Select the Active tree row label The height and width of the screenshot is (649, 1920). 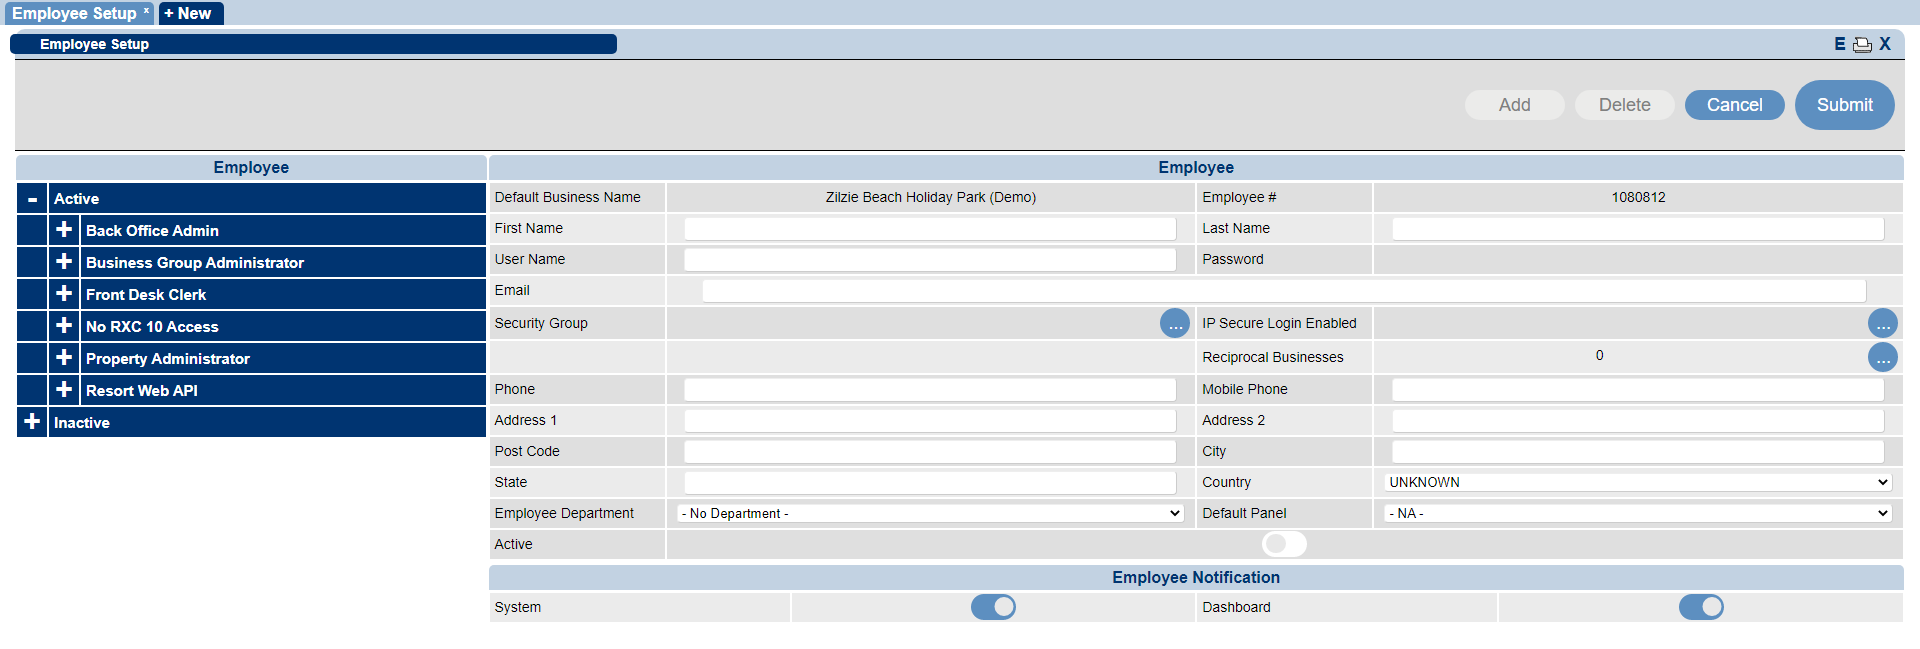(76, 199)
